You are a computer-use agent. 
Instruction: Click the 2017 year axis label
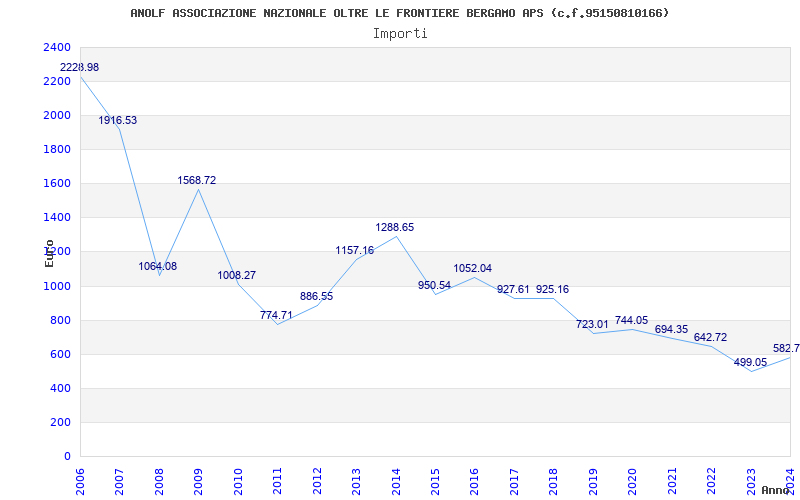point(514,482)
